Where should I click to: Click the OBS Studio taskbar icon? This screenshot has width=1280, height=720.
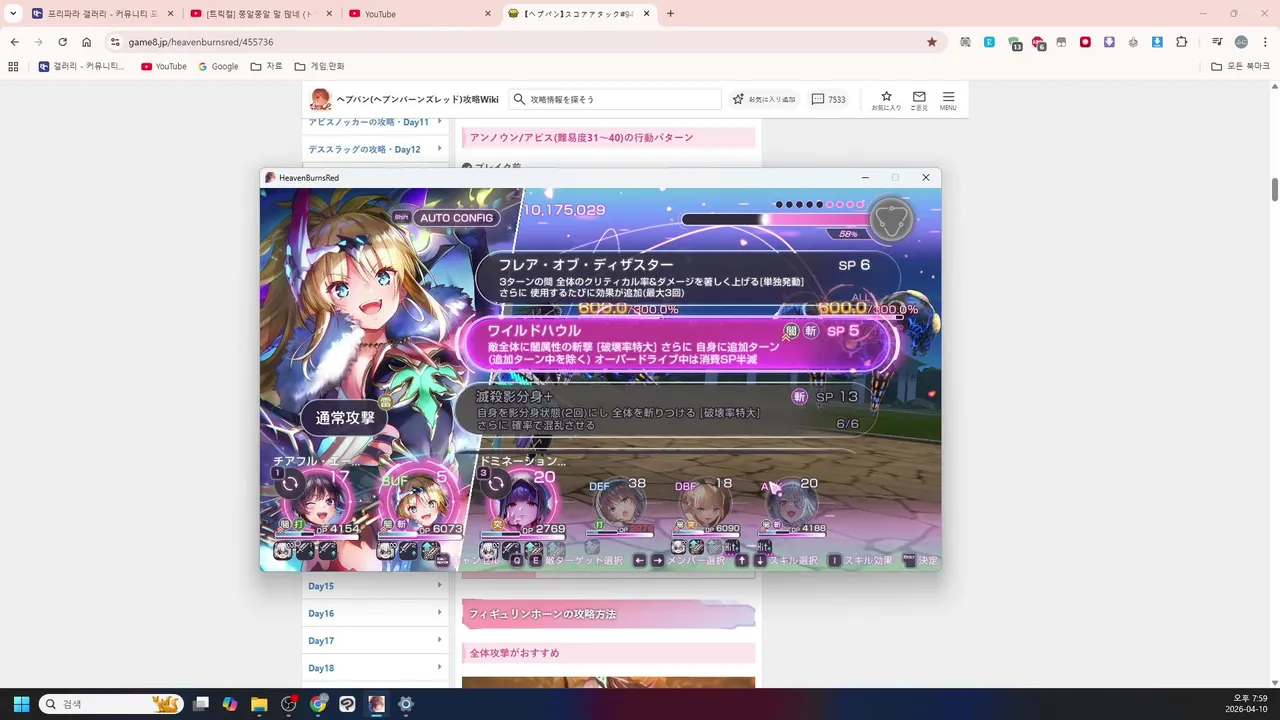289,704
